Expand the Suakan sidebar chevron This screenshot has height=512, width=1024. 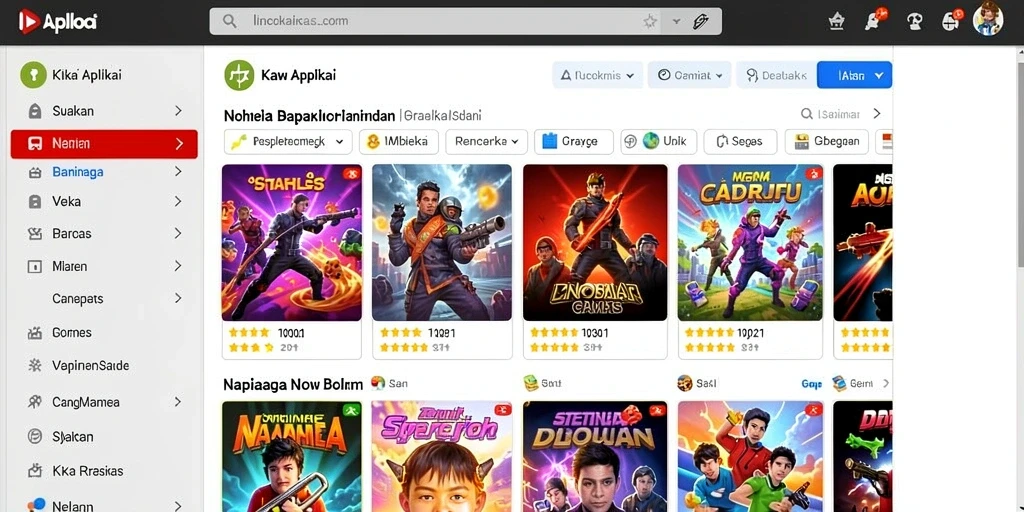(x=178, y=111)
